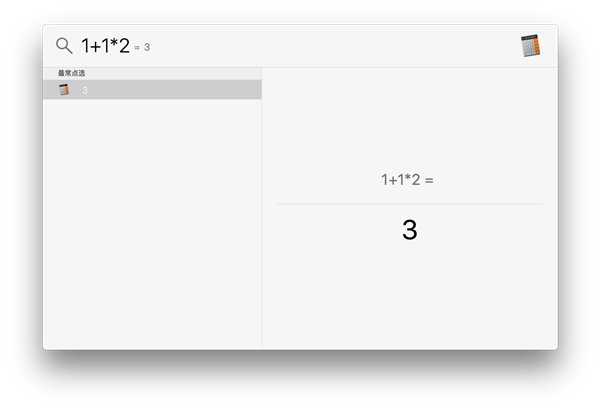
Task: Click the empty area of the results list
Action: (152, 220)
